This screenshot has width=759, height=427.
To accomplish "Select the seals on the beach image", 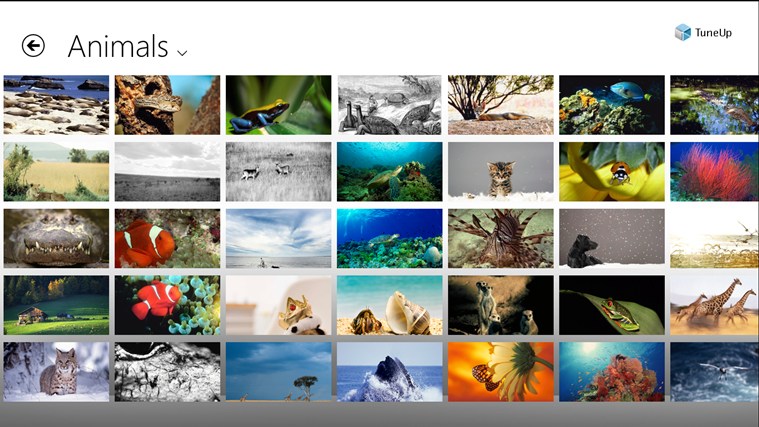I will [x=56, y=105].
